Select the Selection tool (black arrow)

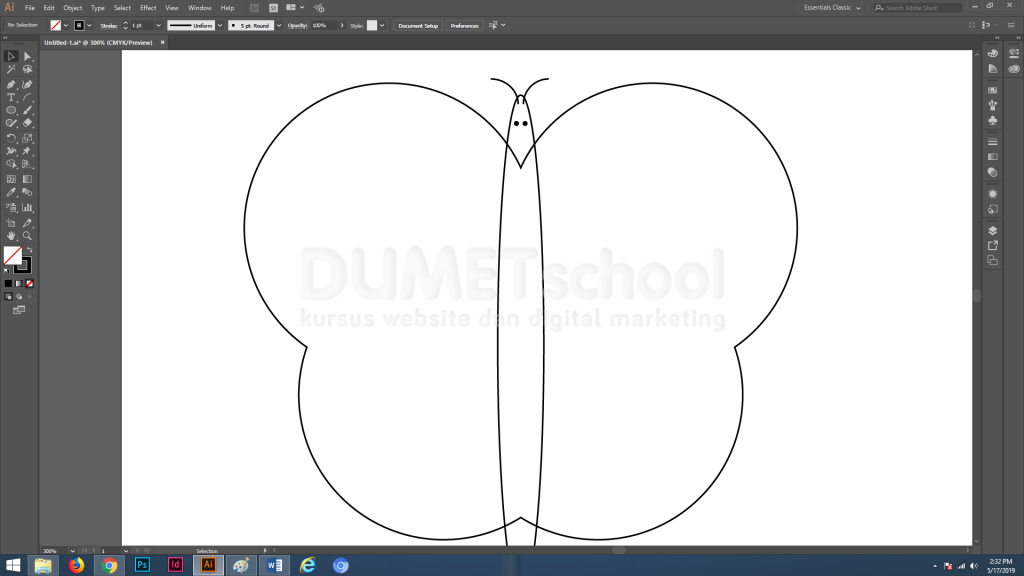click(x=11, y=56)
